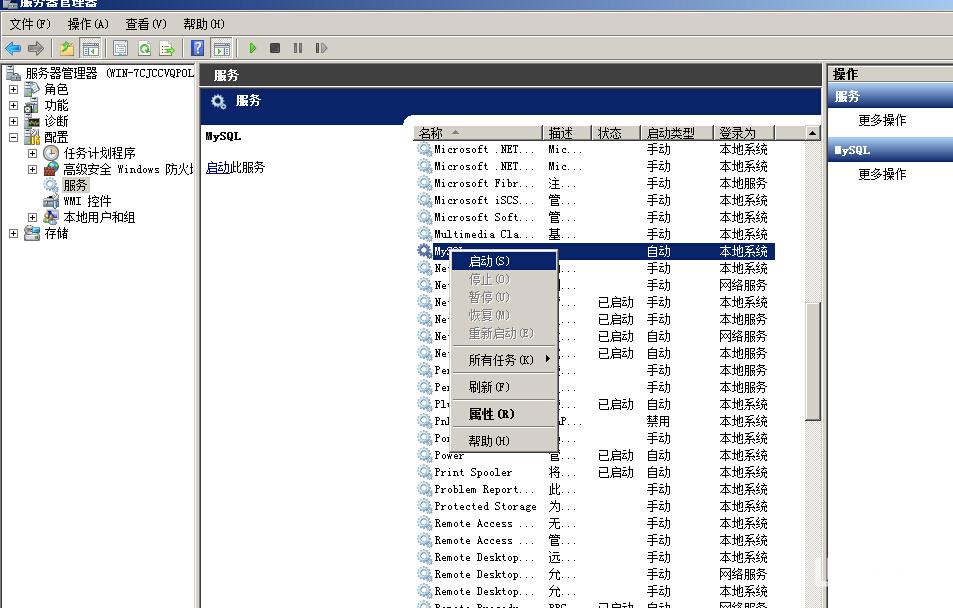Expand the 存储 (Storage) tree node
This screenshot has height=608, width=953.
click(14, 233)
